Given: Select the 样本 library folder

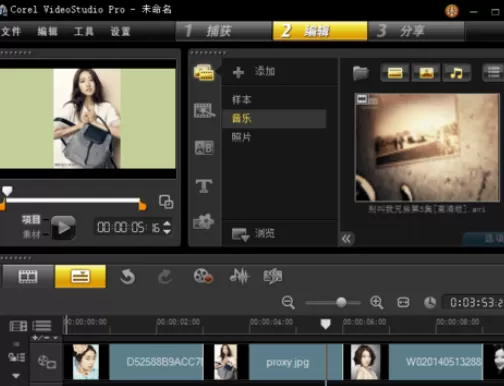Looking at the screenshot, I should [x=242, y=99].
